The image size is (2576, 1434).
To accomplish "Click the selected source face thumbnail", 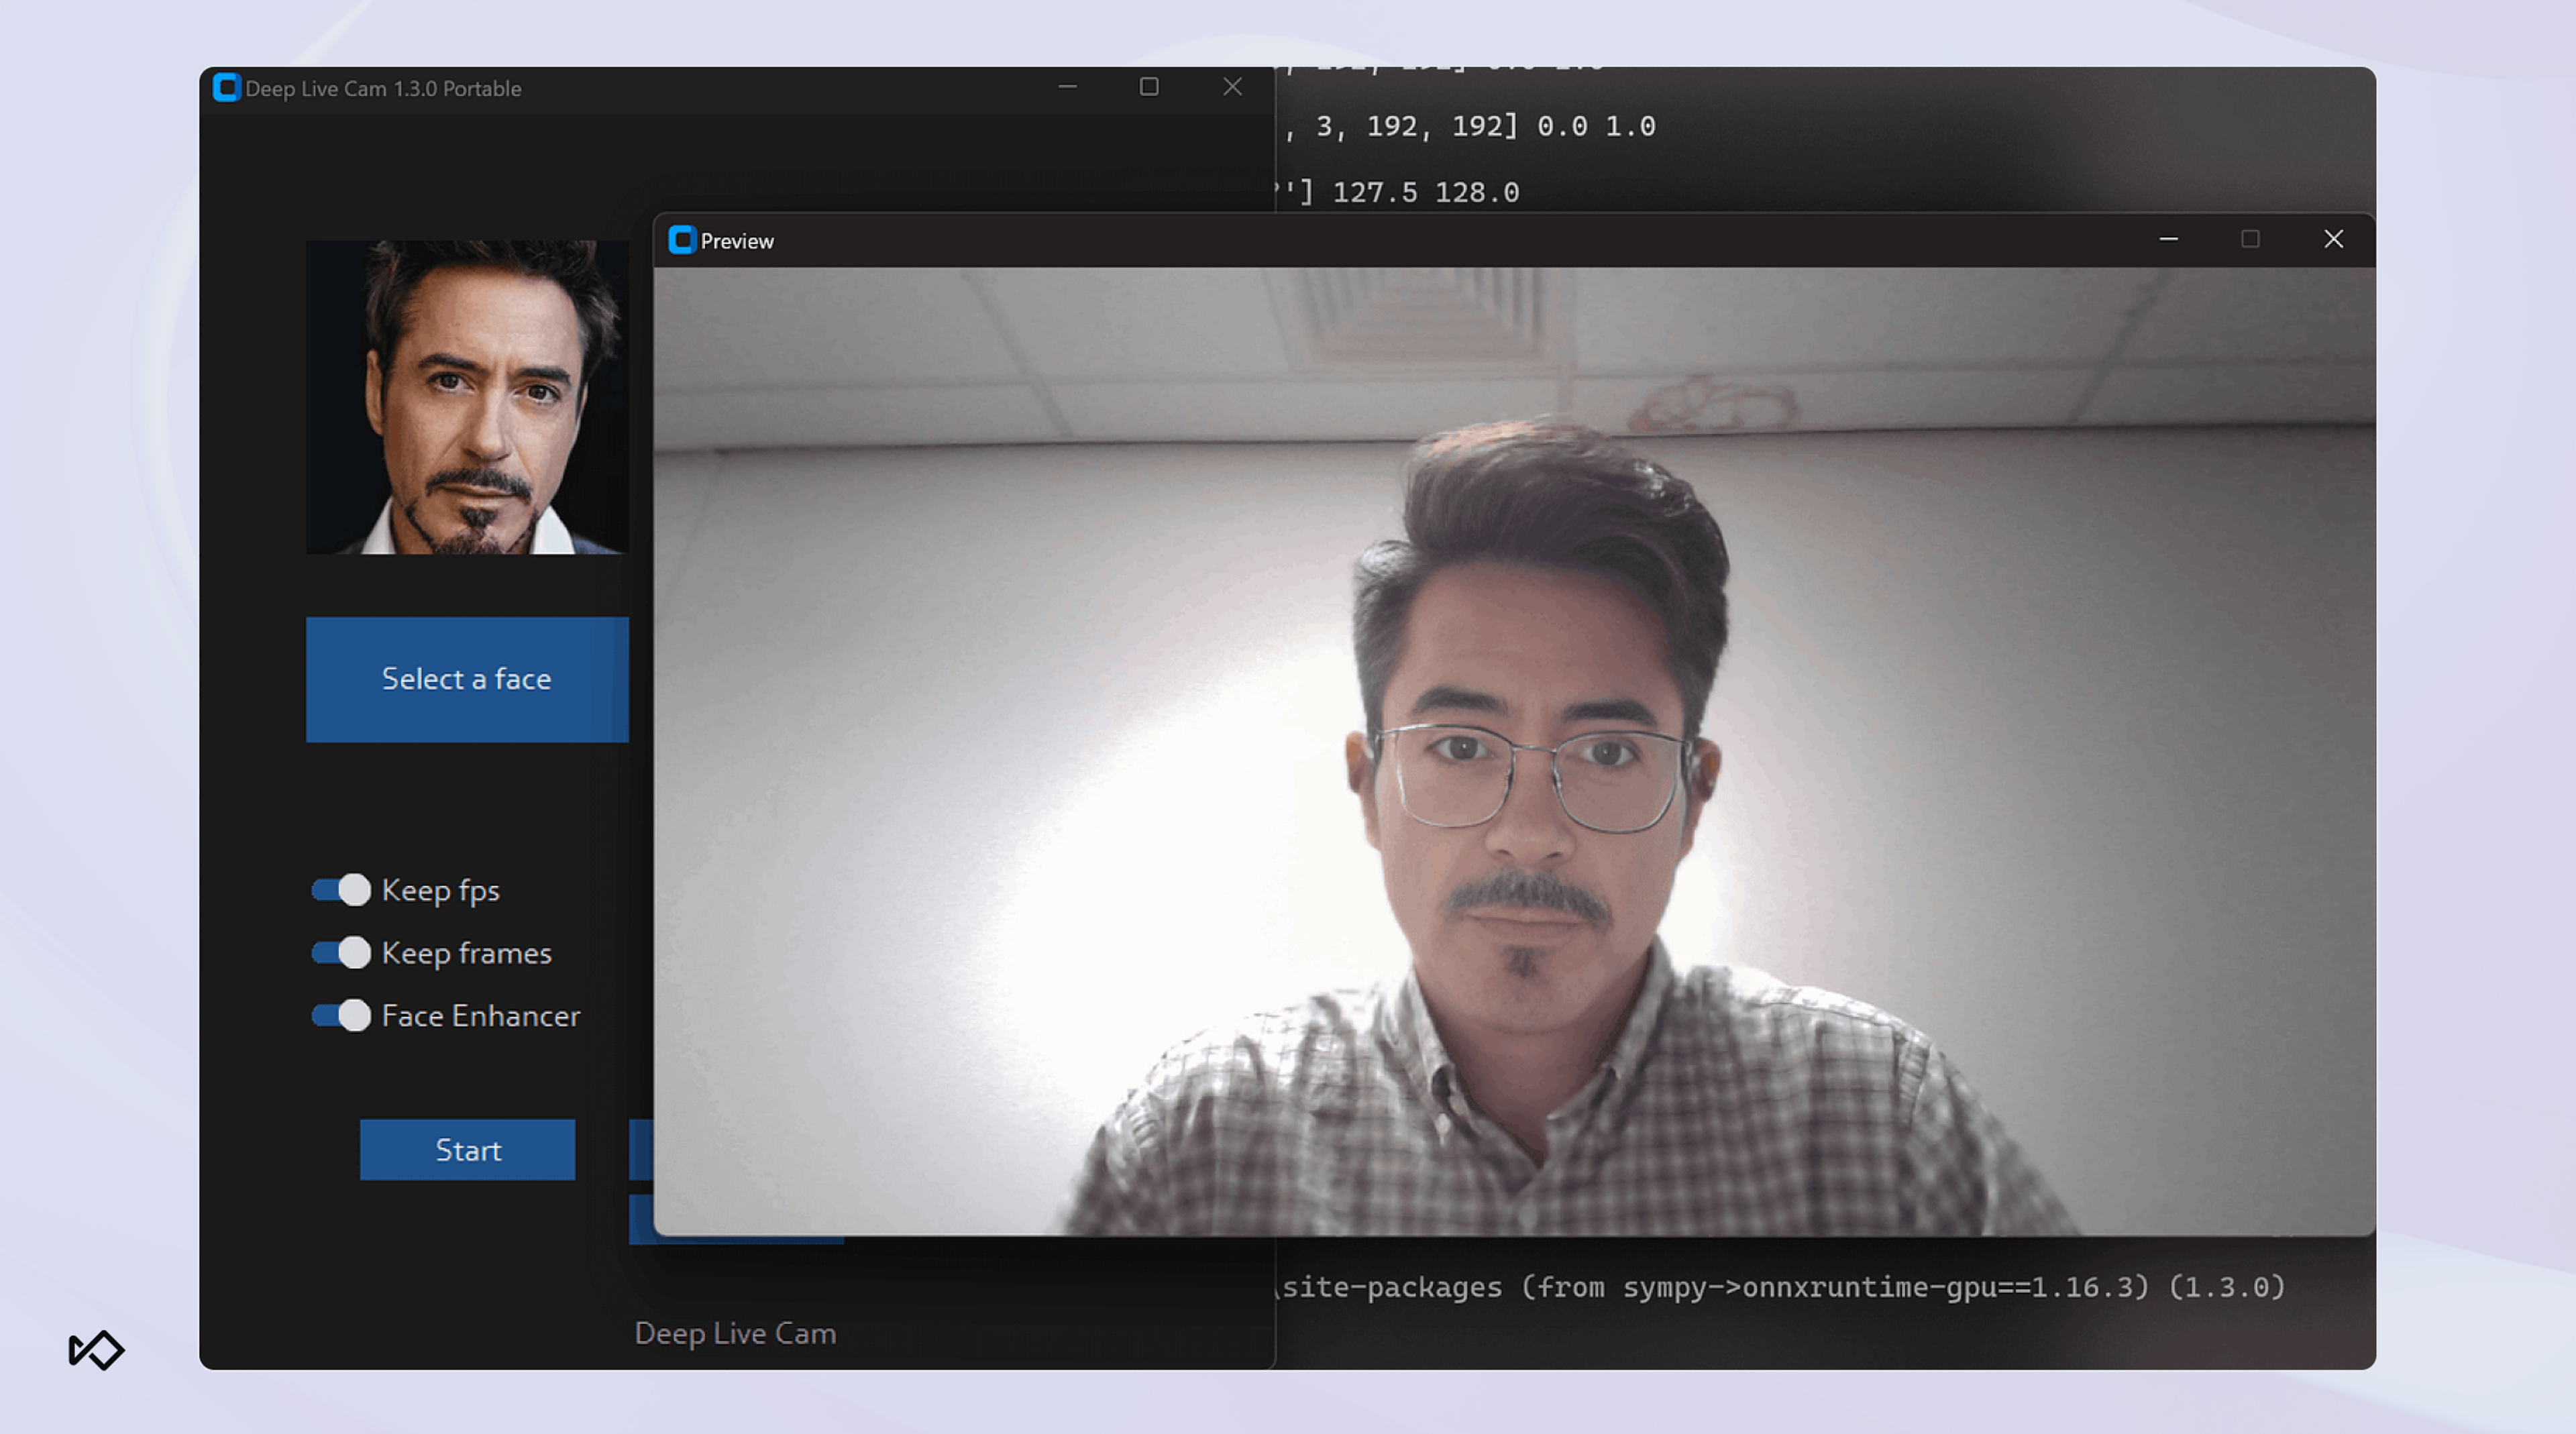I will pyautogui.click(x=467, y=397).
